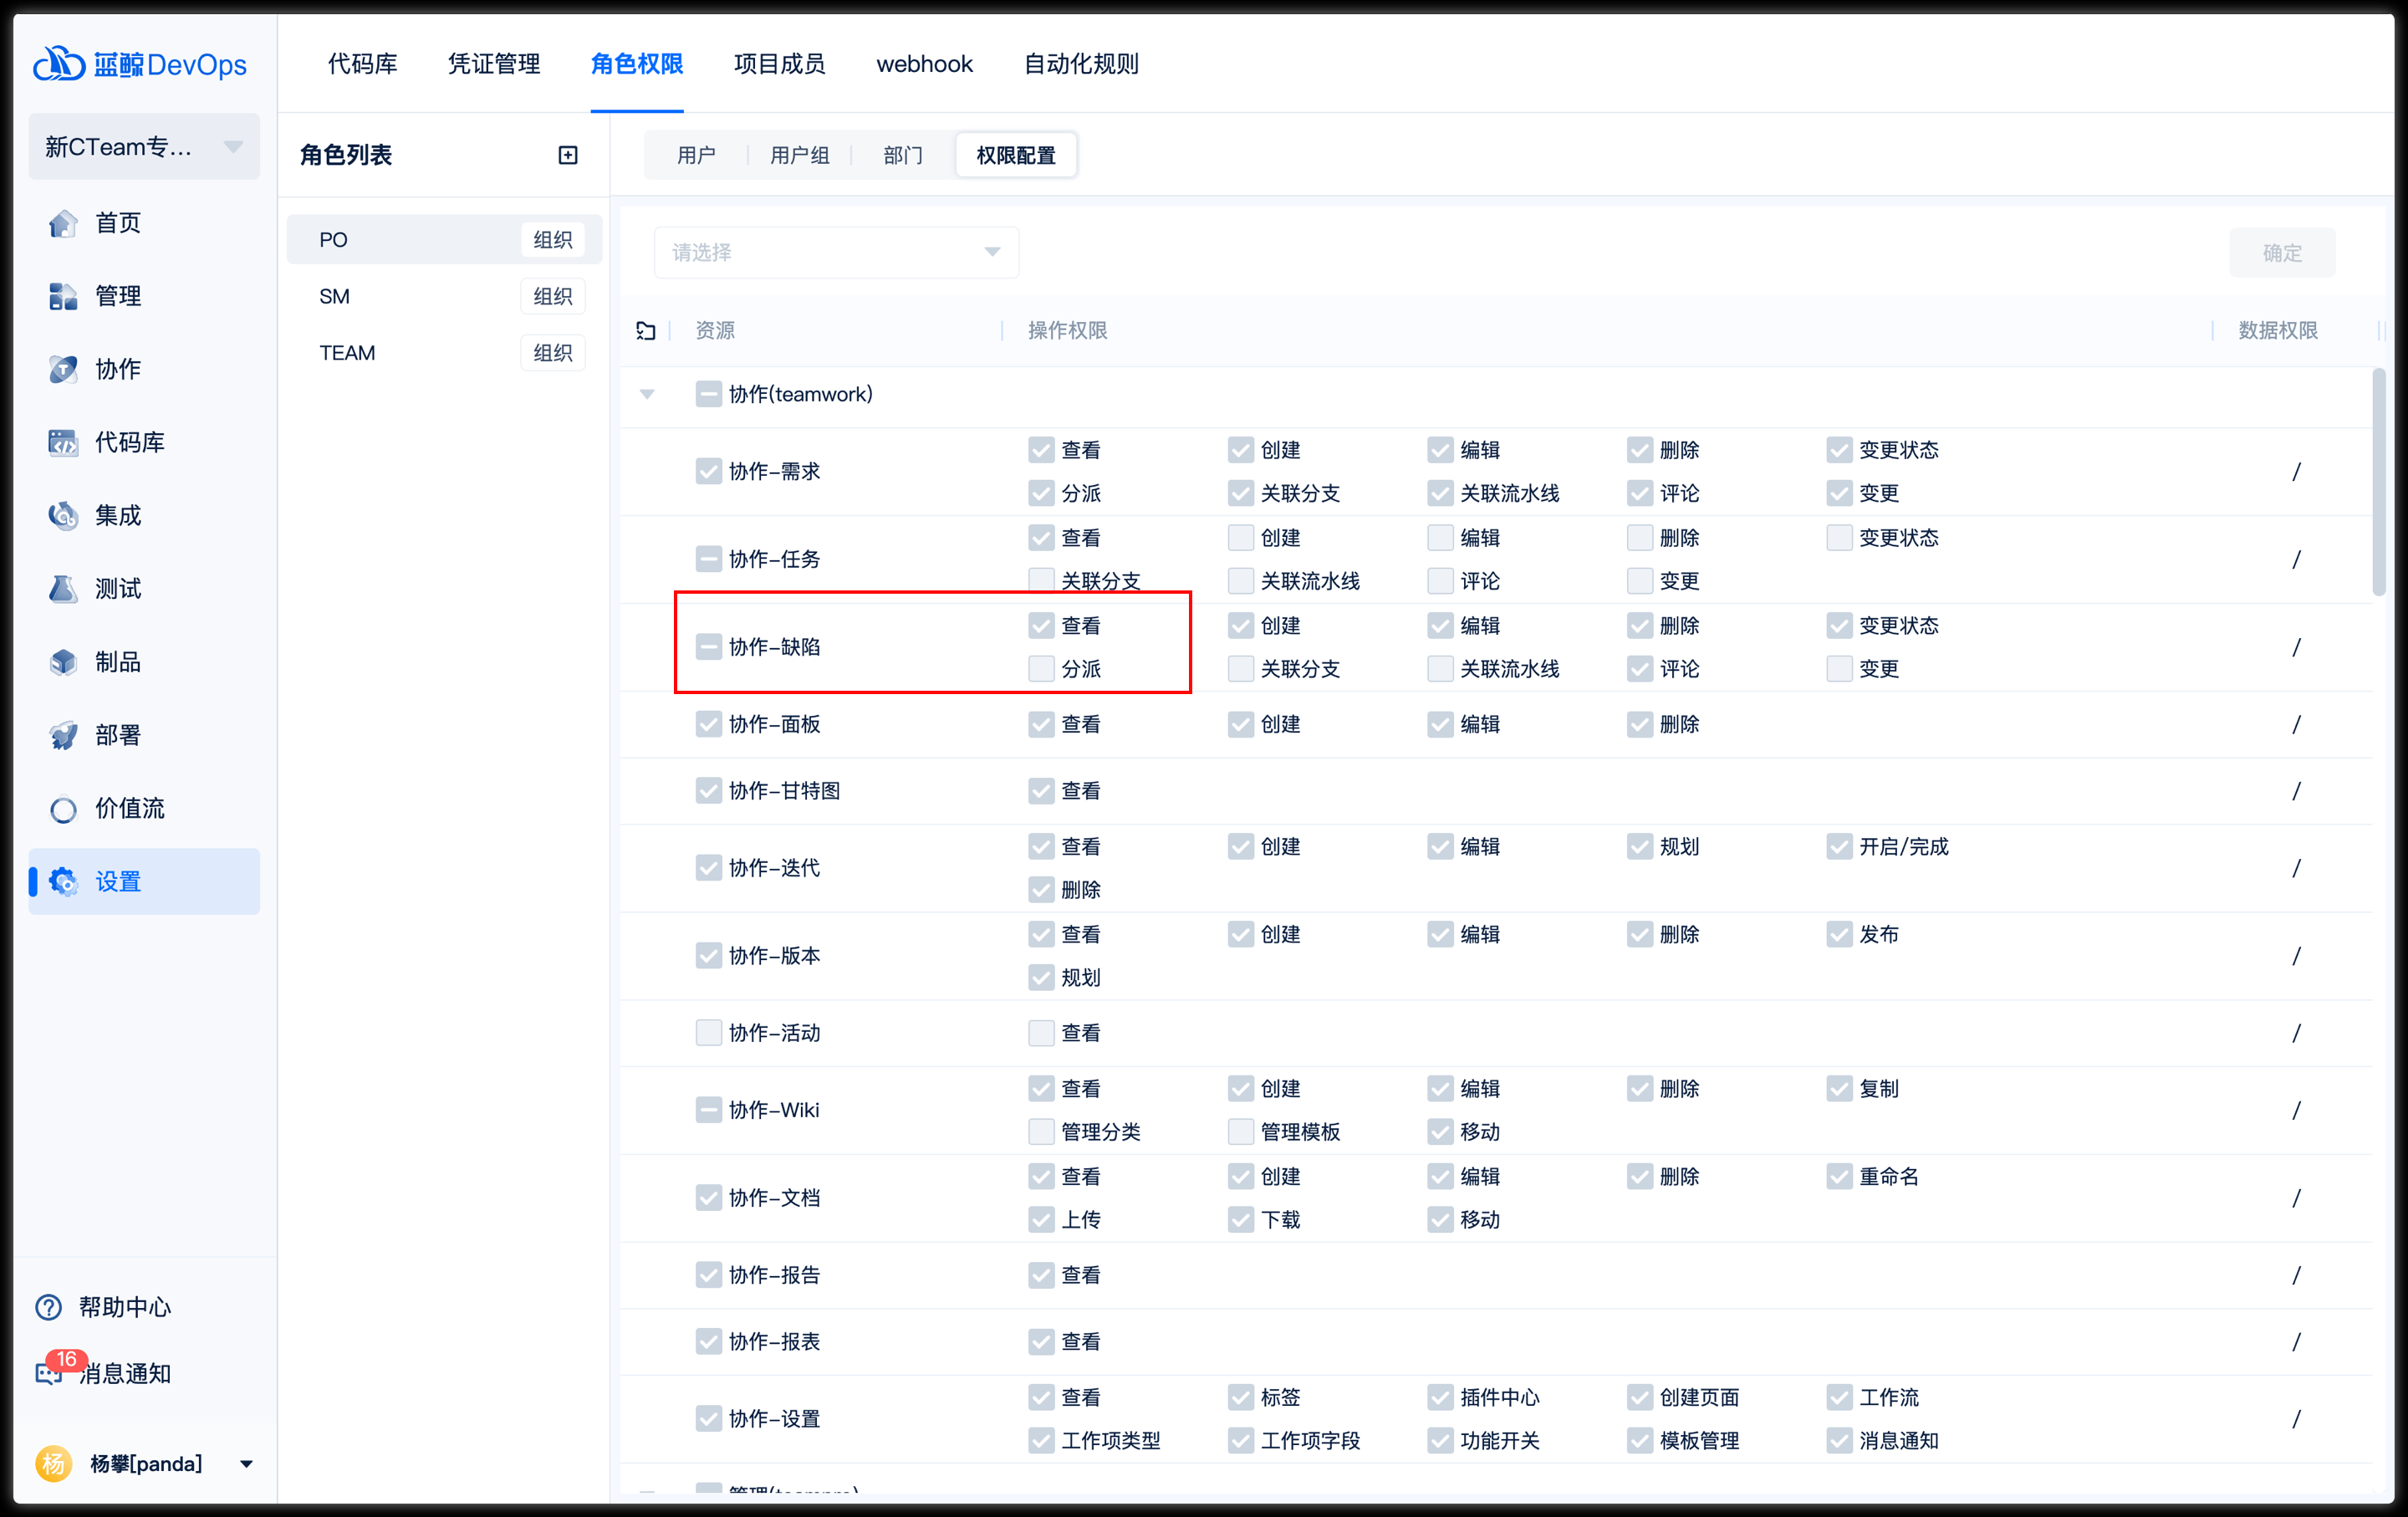Switch to the 凭证管理 tab
Image resolution: width=2408 pixels, height=1517 pixels.
coord(494,64)
